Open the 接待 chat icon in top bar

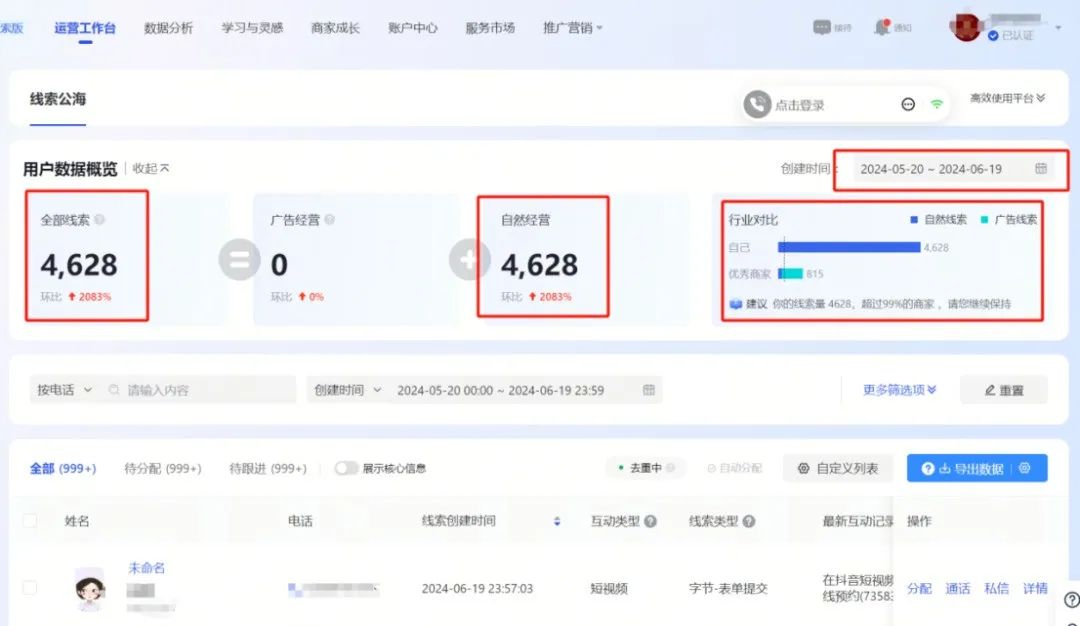[823, 24]
